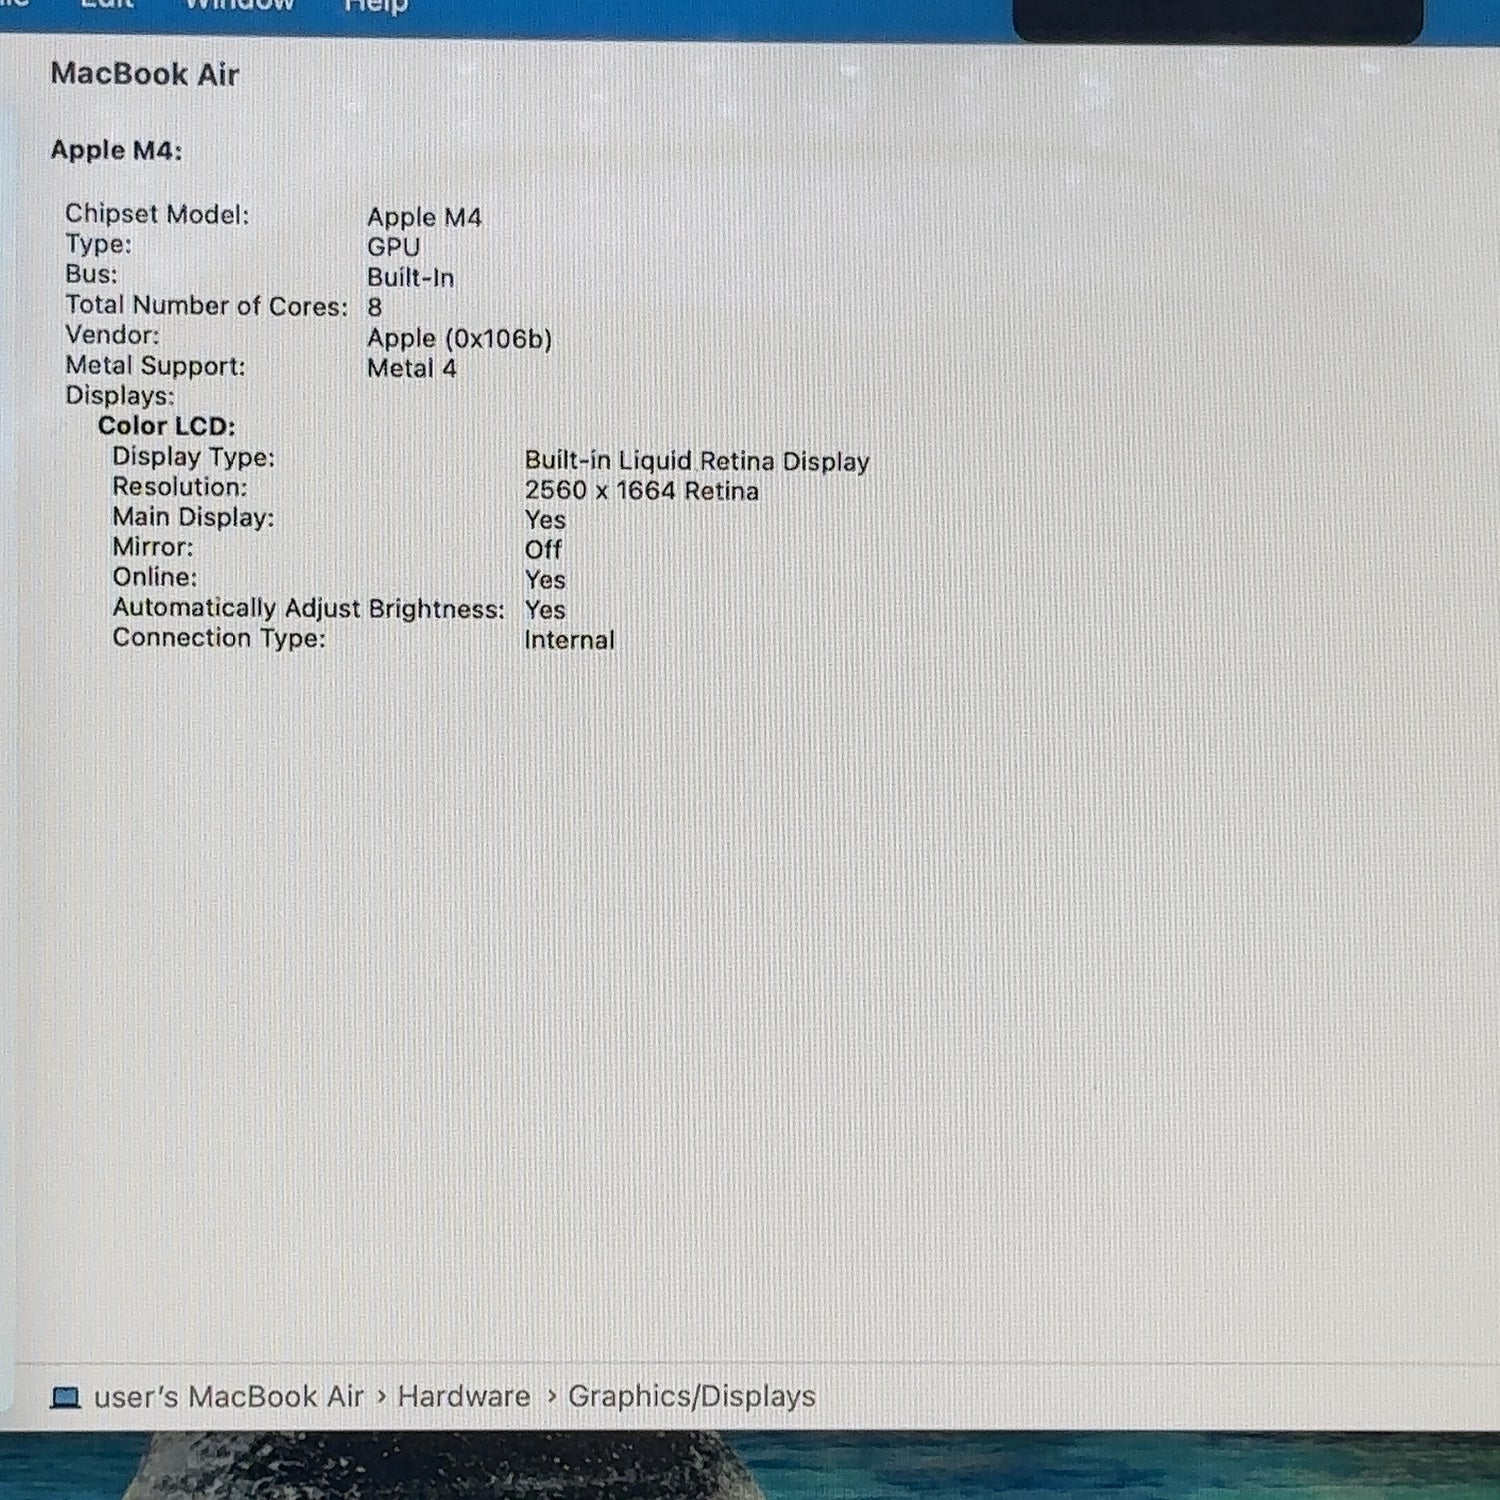Select the "Yes" value for Online

(545, 580)
